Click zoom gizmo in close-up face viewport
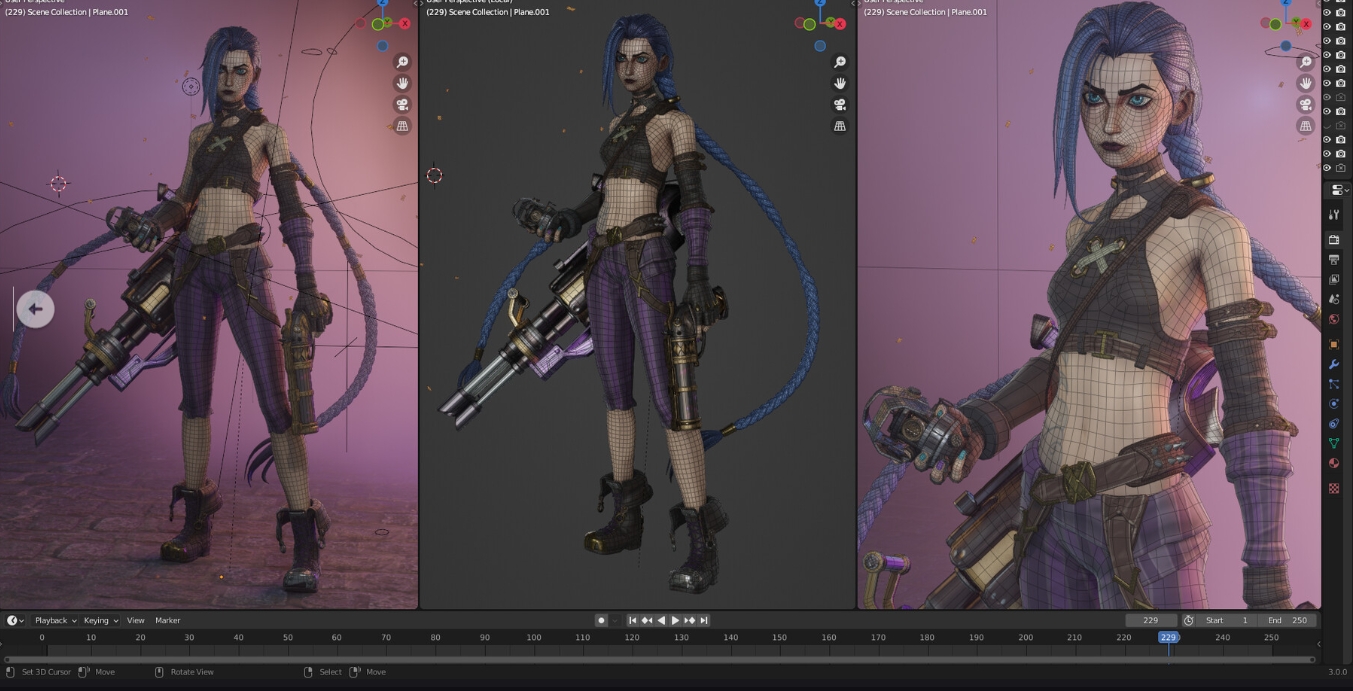 coord(1305,62)
